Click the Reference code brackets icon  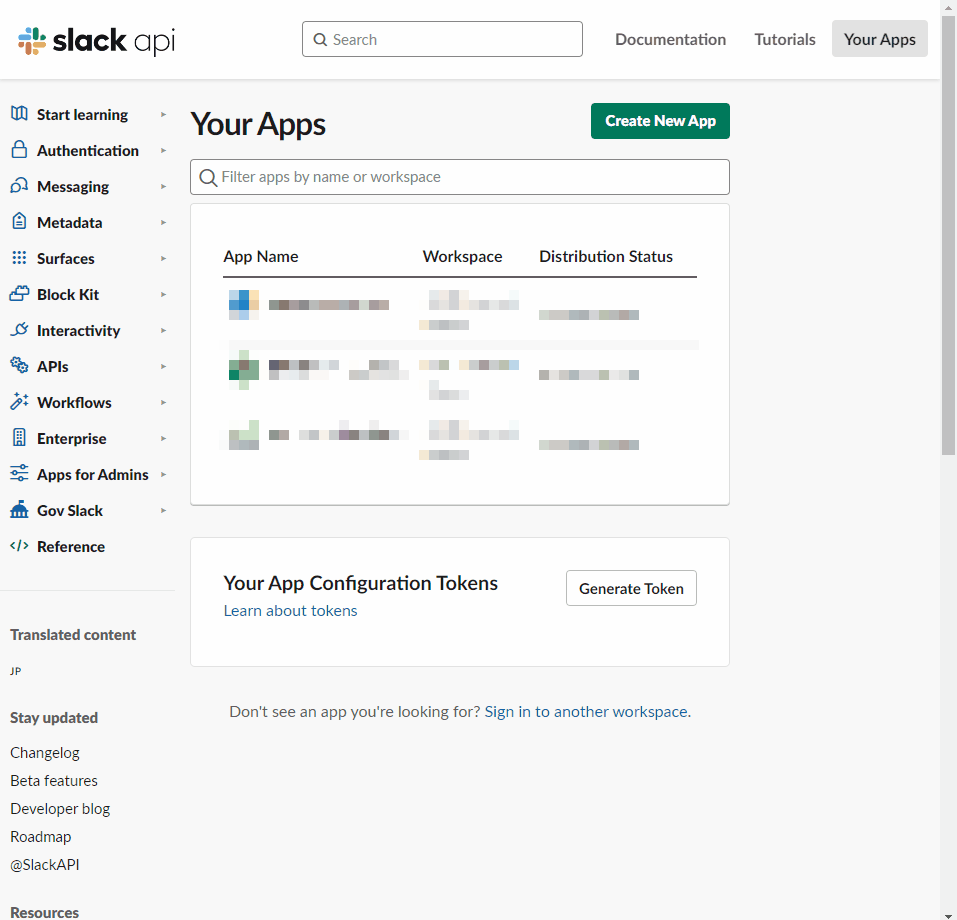(x=19, y=545)
